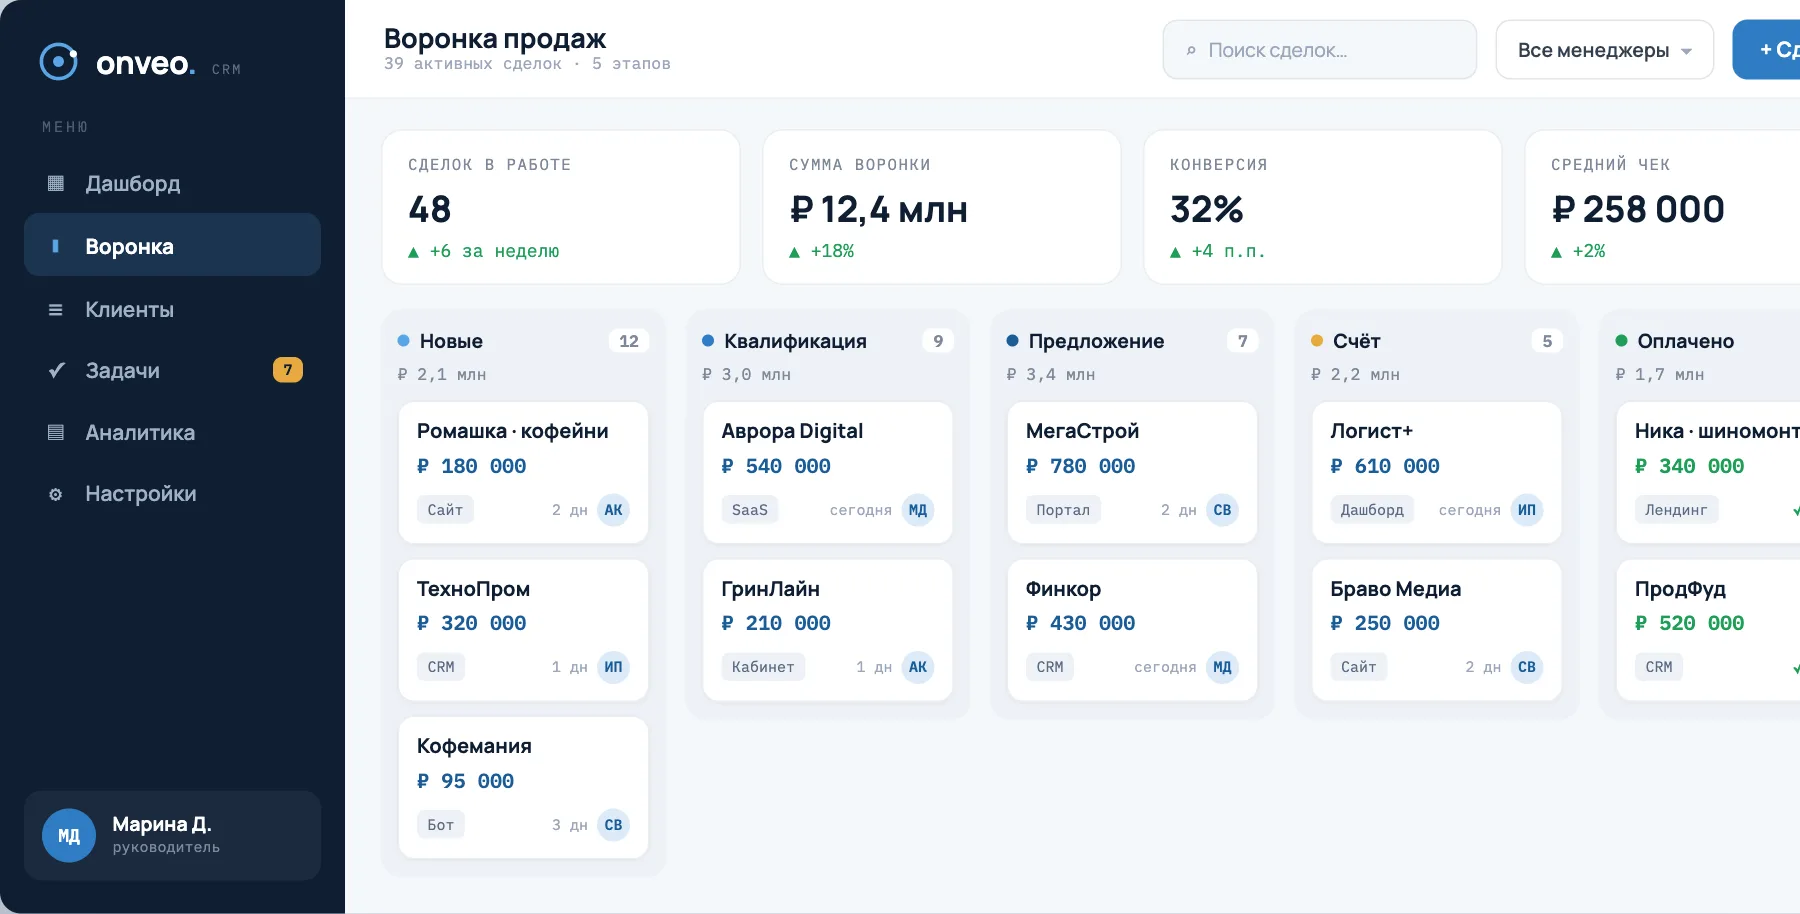
Task: Click the Логист+ deal title
Action: (1372, 431)
